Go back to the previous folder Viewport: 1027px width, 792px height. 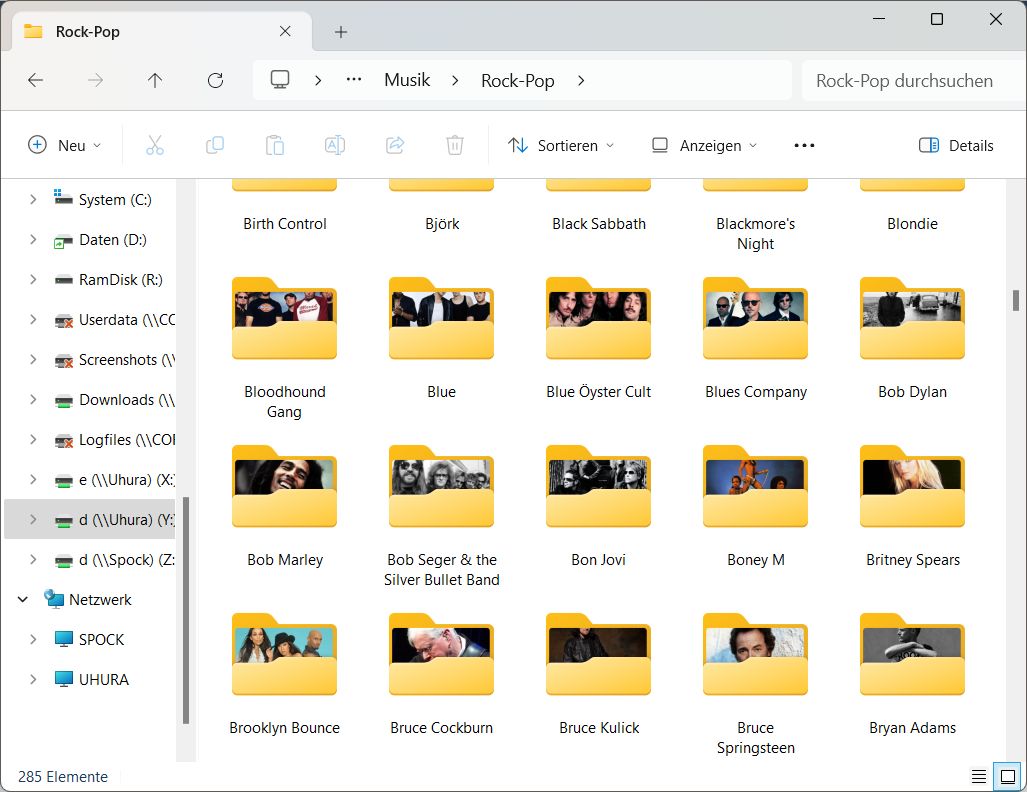tap(35, 81)
